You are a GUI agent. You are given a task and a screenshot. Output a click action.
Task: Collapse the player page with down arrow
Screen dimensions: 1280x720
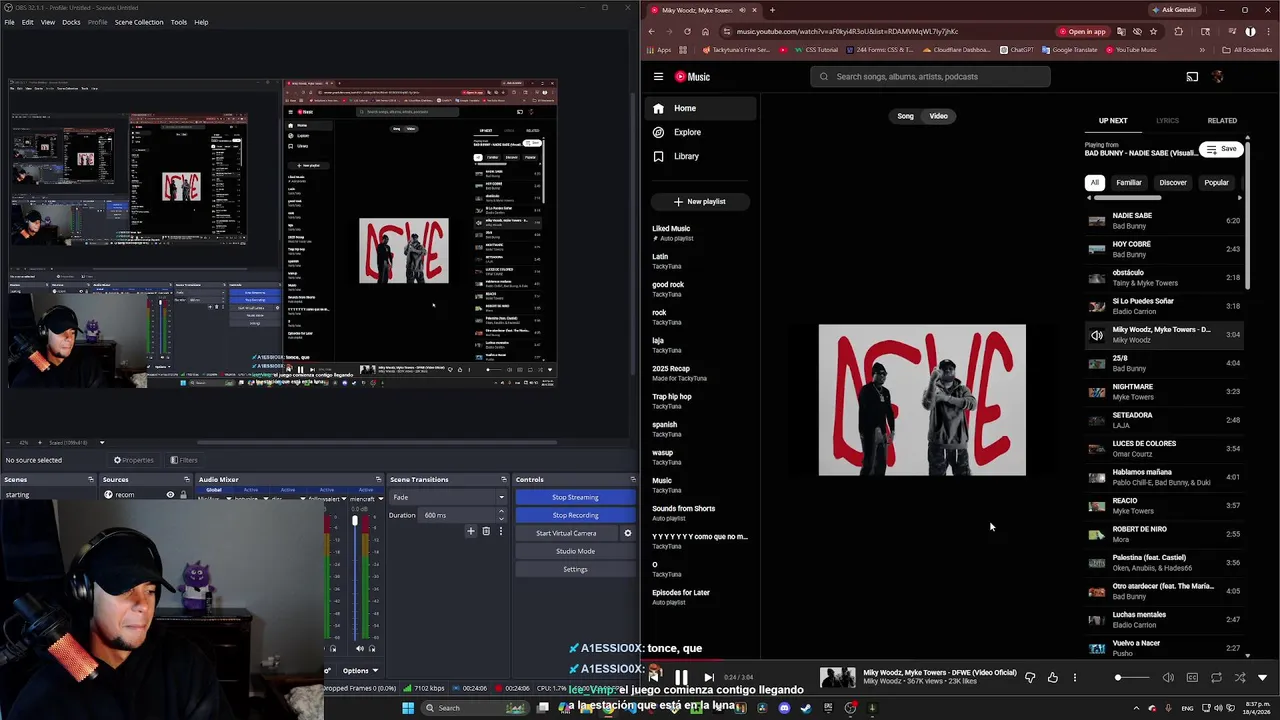(x=1262, y=678)
